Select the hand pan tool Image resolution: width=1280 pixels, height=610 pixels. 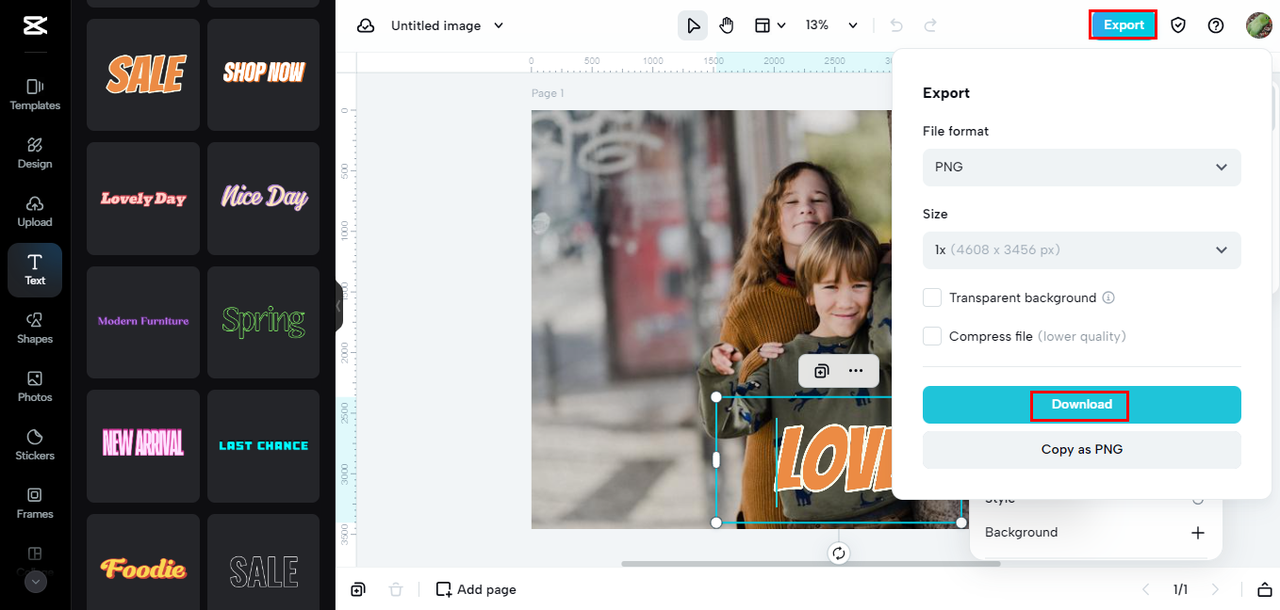point(727,25)
